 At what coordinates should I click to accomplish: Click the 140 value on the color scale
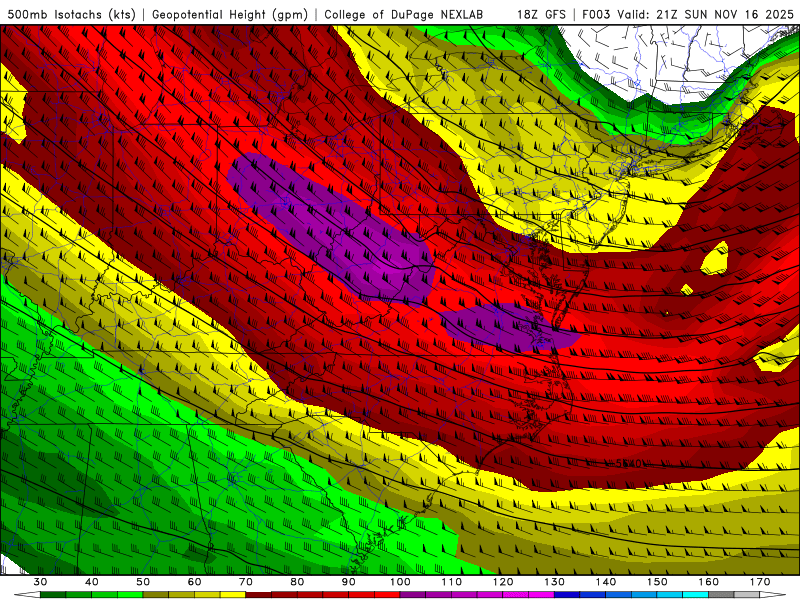click(606, 582)
